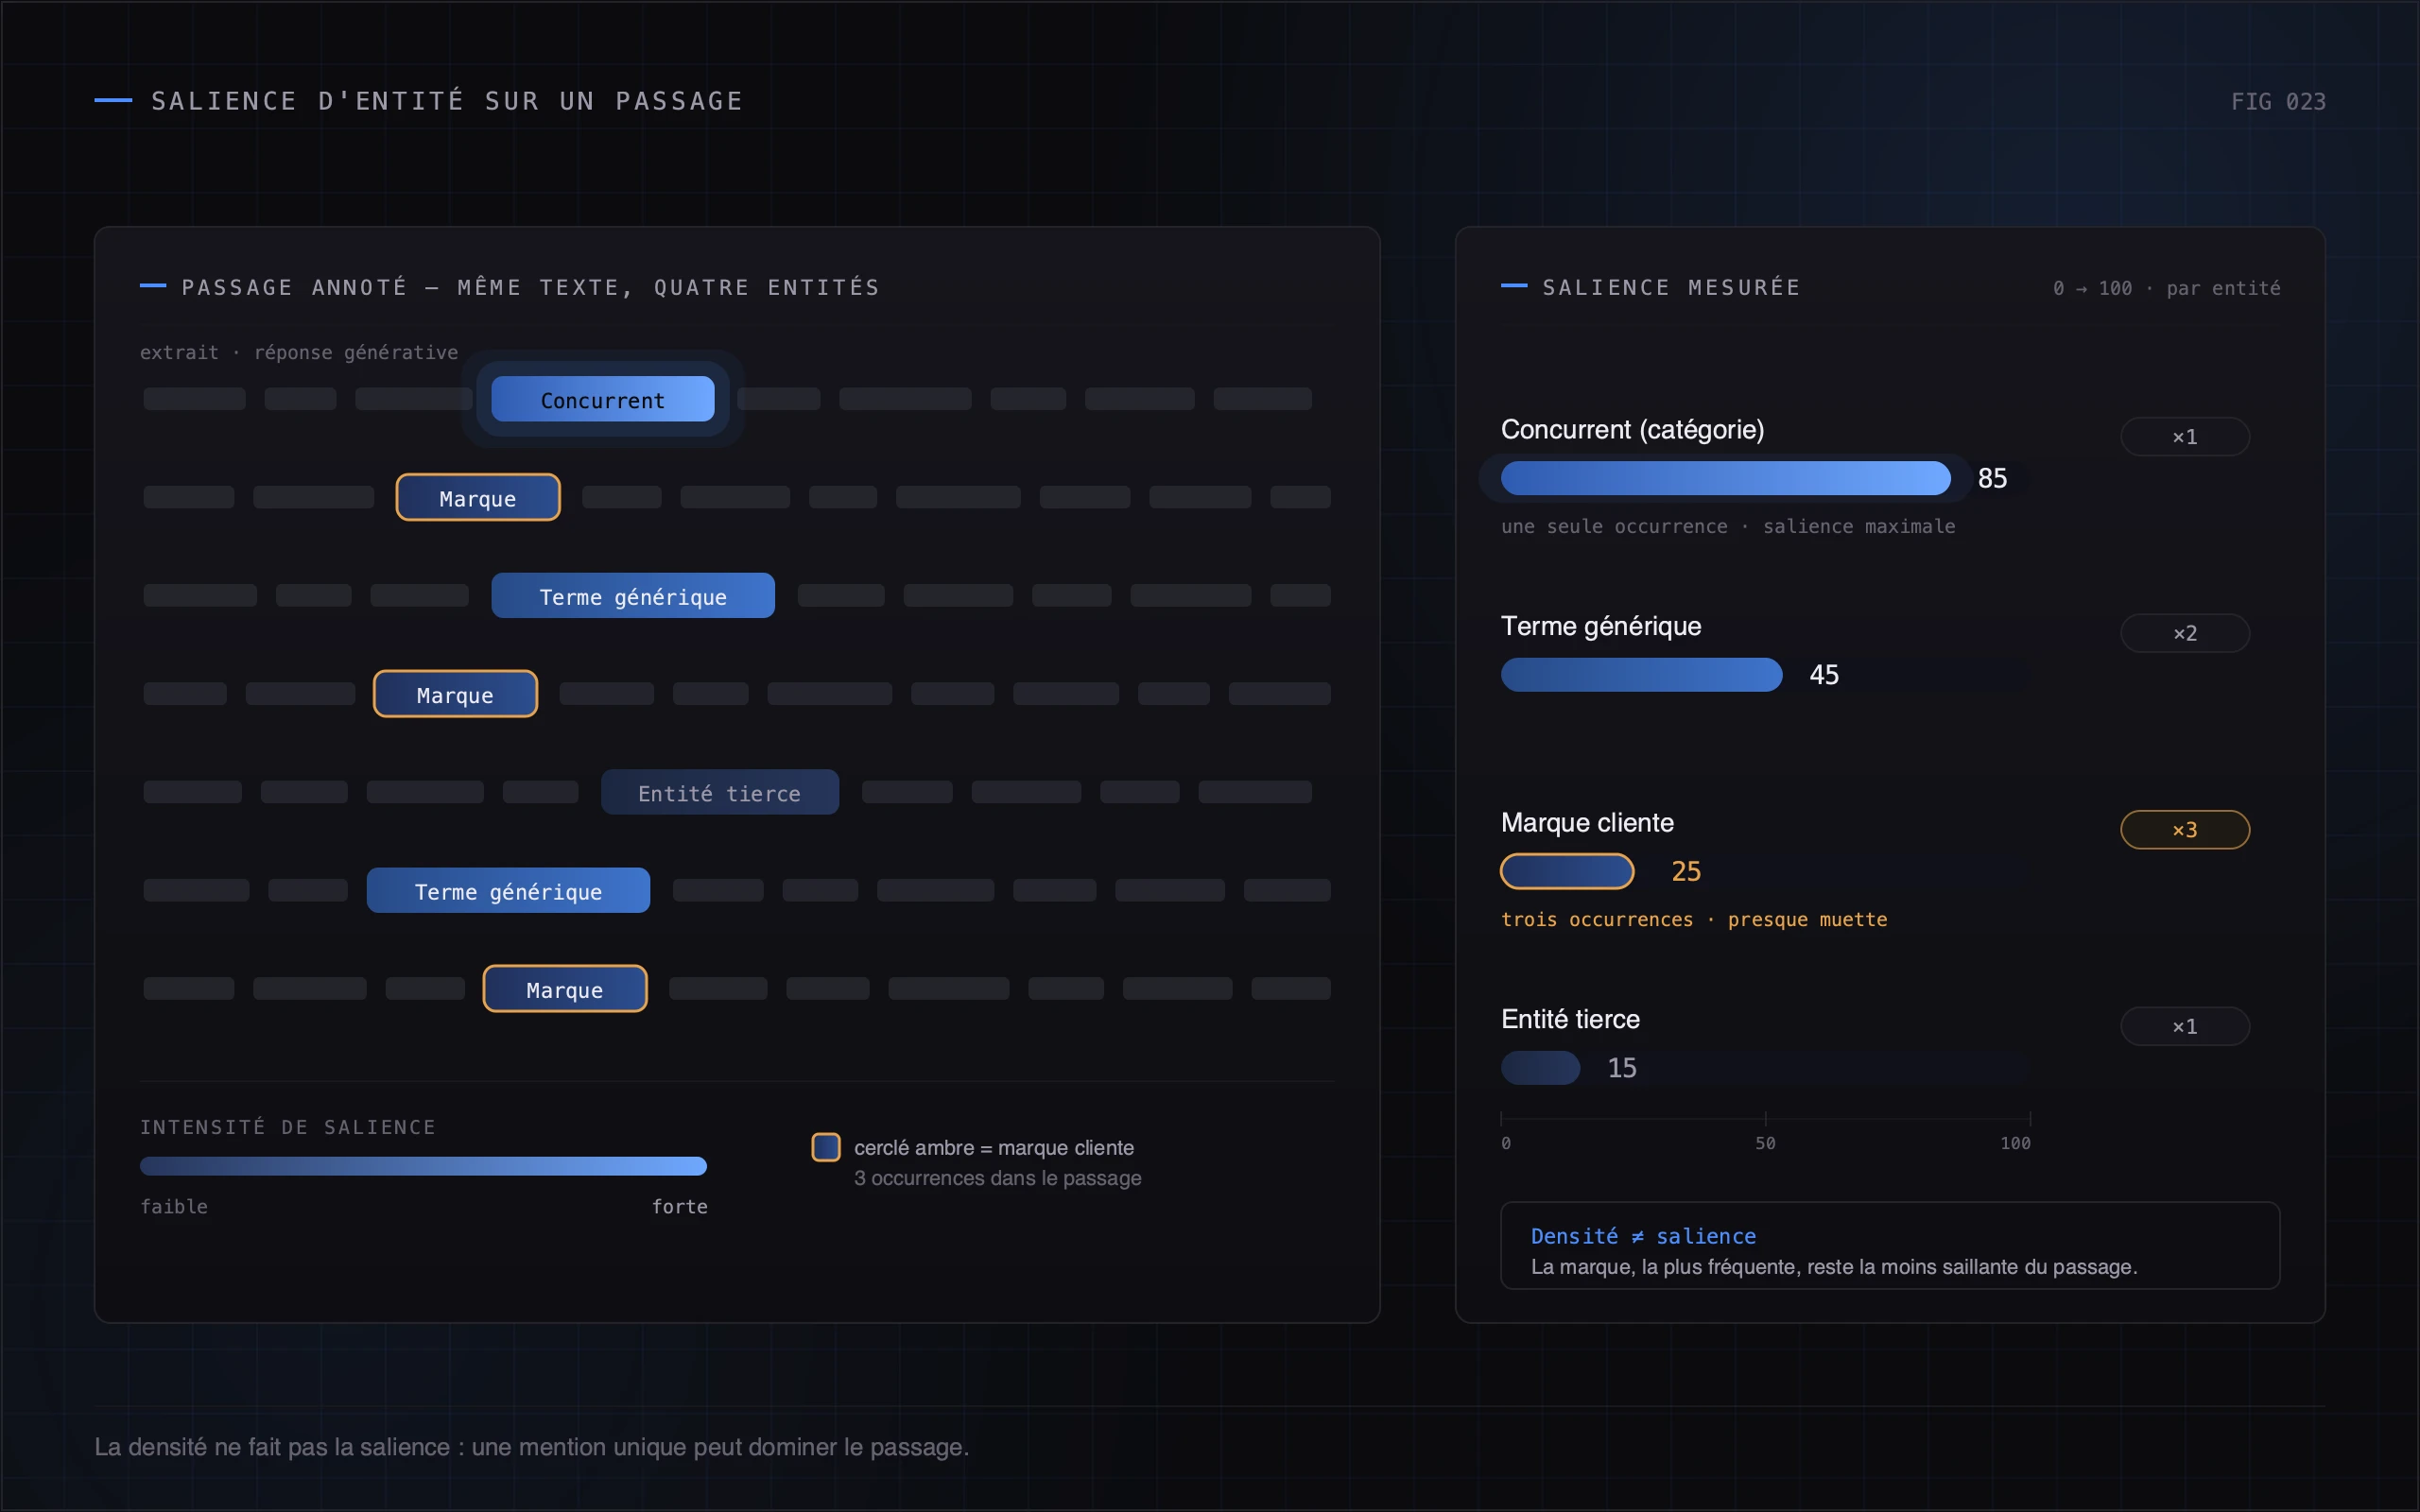
Task: Click the Densité ≠ salience note box
Action: click(x=1890, y=1246)
